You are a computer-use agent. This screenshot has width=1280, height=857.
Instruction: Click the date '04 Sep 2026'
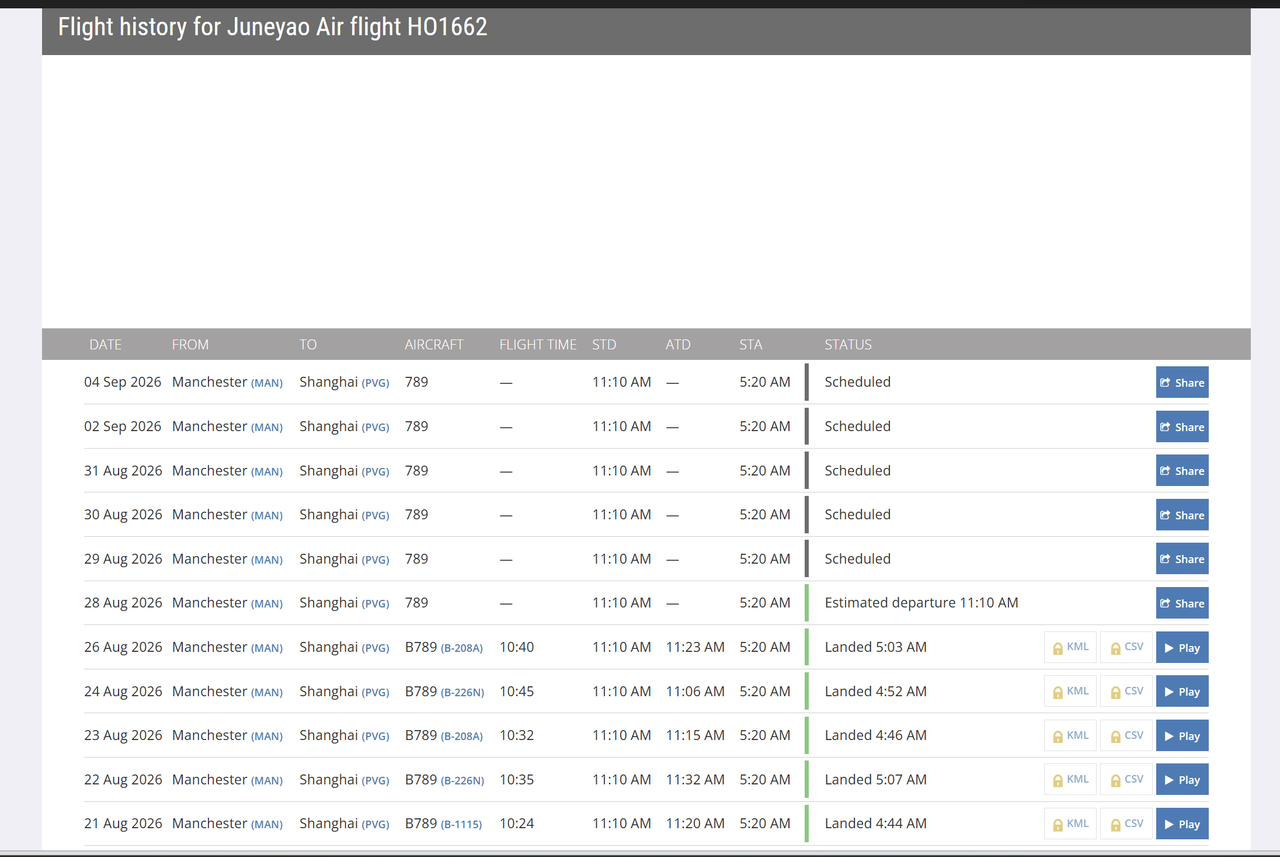[x=122, y=382]
